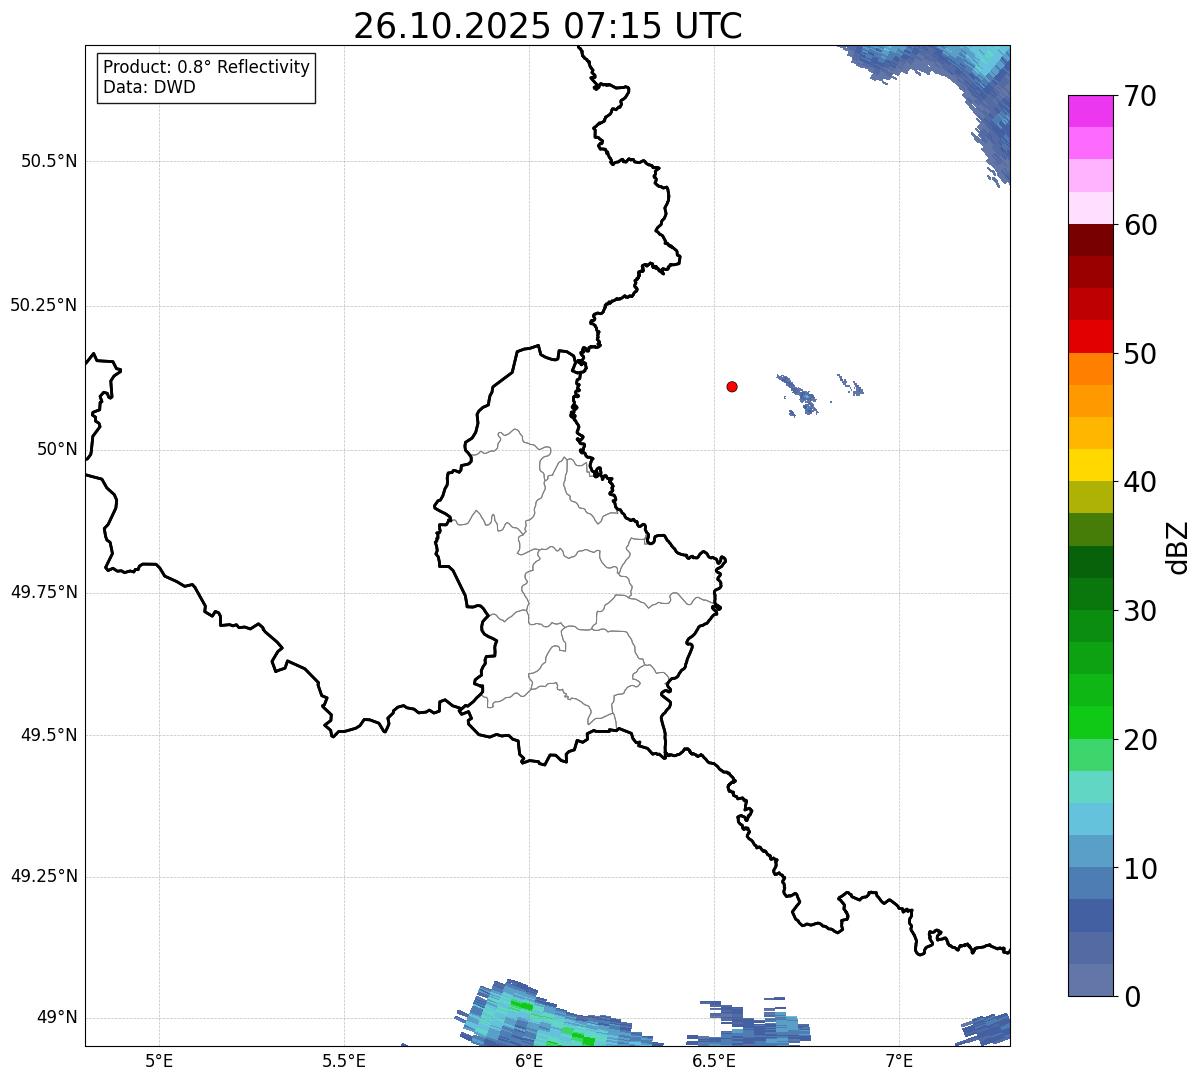Click the red location marker dot
Screen dimensions: 1202x1081
click(x=732, y=386)
